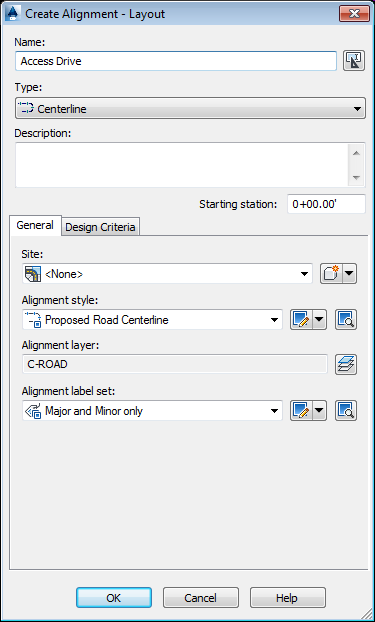Open the Site dropdown showing <None>
Viewport: 375px width, 622px height.
tap(167, 274)
